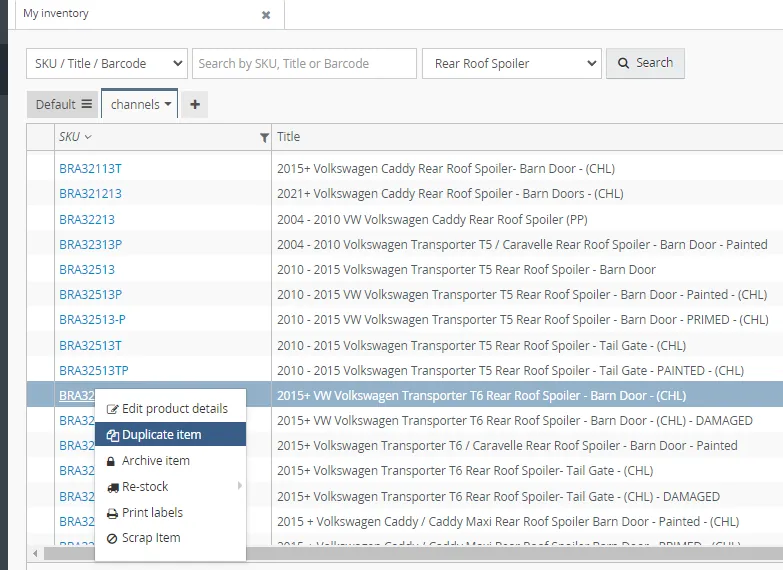The width and height of the screenshot is (783, 570).
Task: Add a new view with plus button
Action: [x=195, y=104]
